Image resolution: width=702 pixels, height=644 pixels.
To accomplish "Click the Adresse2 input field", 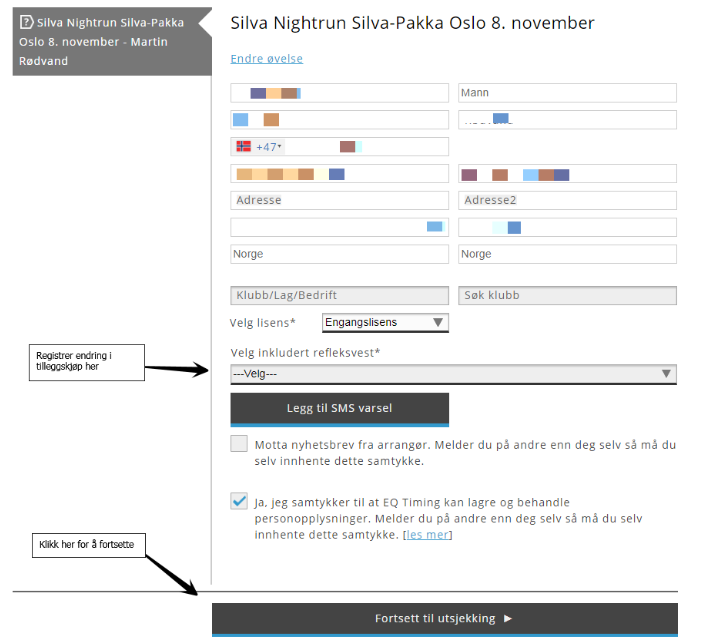I will point(567,200).
